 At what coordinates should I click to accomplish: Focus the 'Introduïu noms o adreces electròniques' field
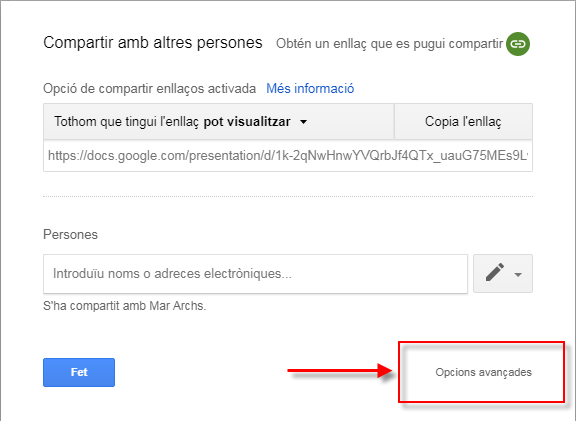[x=255, y=274]
